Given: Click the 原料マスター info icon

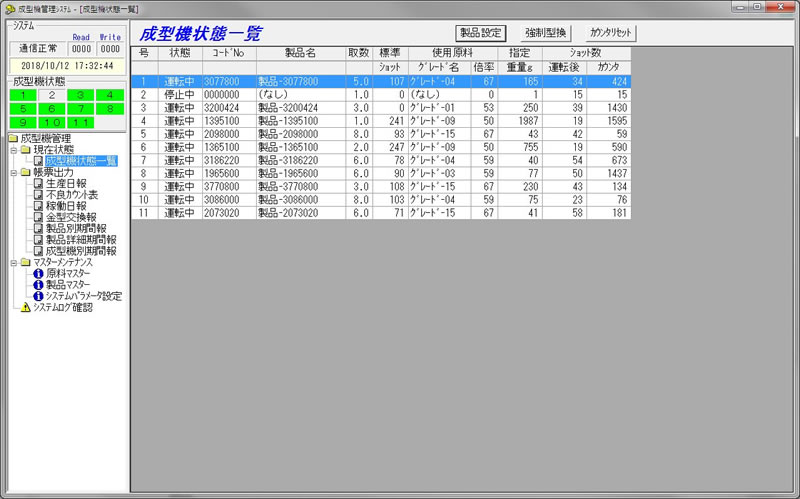Looking at the screenshot, I should click(x=38, y=273).
